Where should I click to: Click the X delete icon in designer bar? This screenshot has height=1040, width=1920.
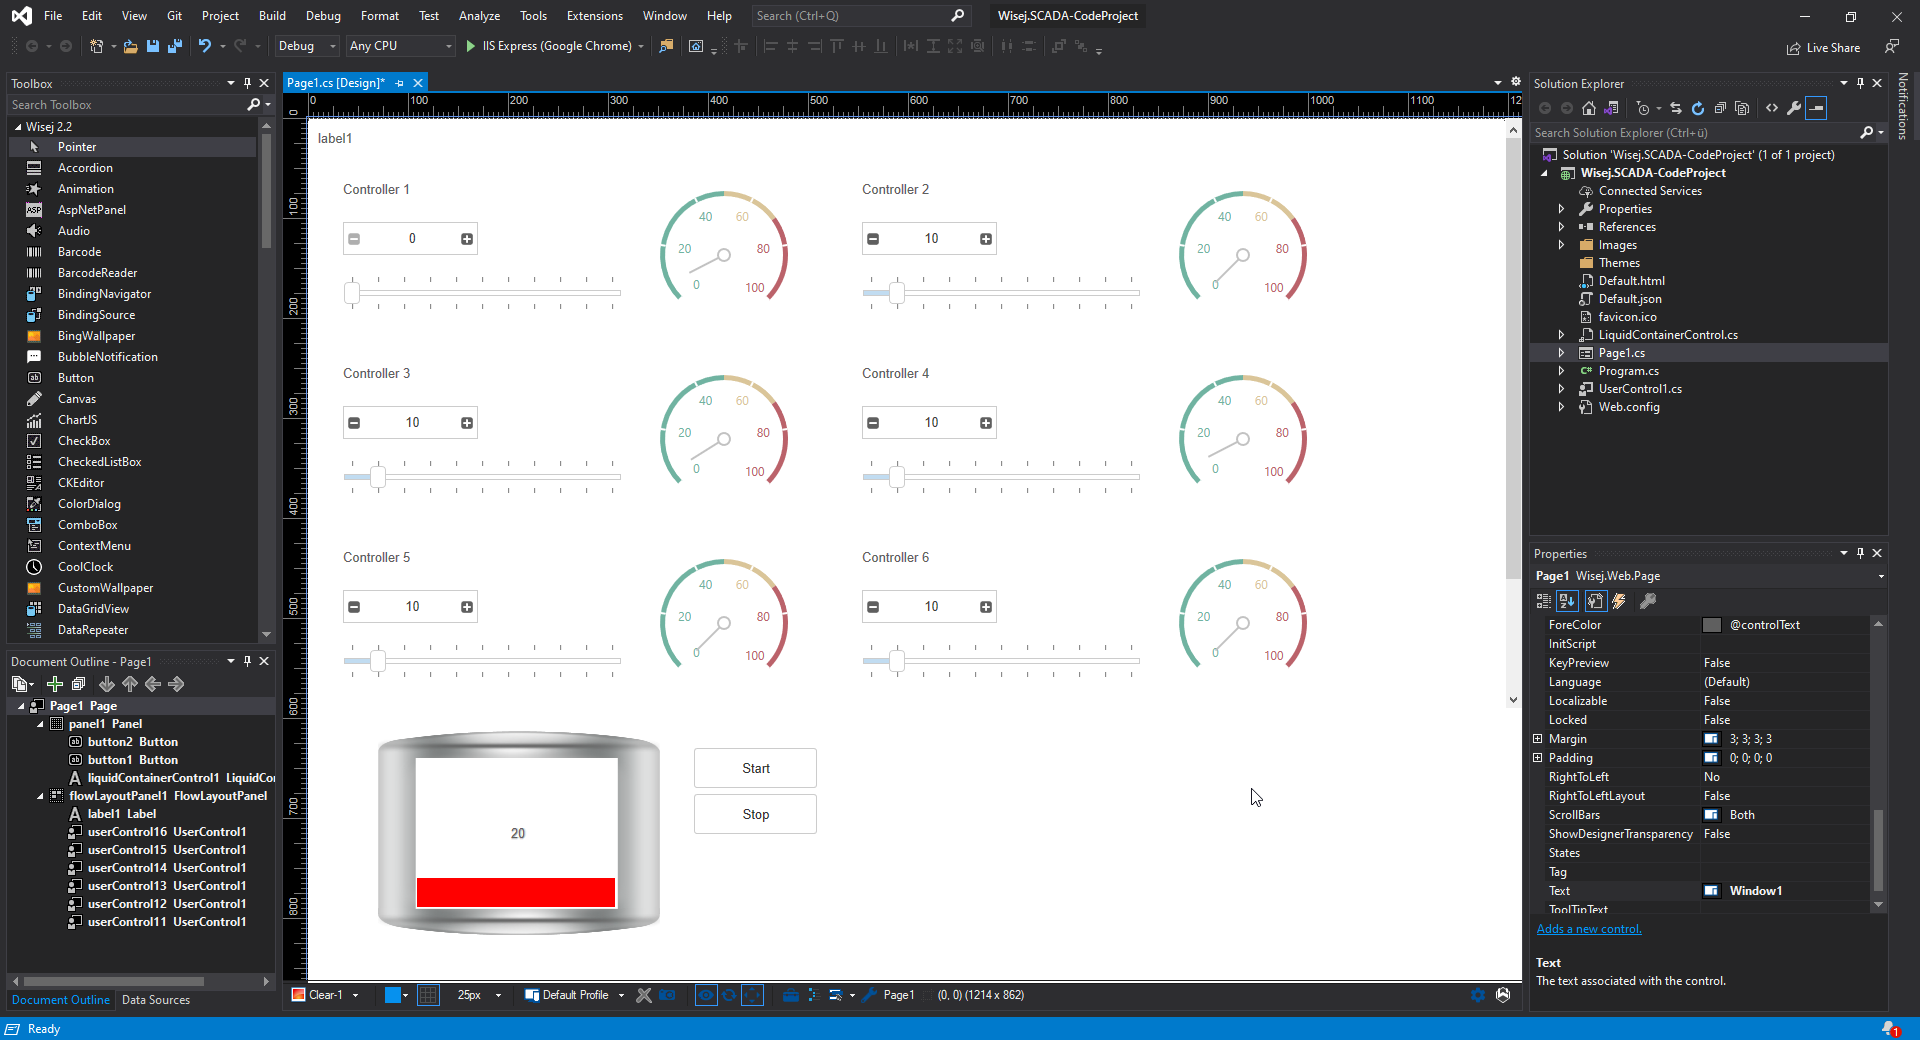click(x=644, y=995)
